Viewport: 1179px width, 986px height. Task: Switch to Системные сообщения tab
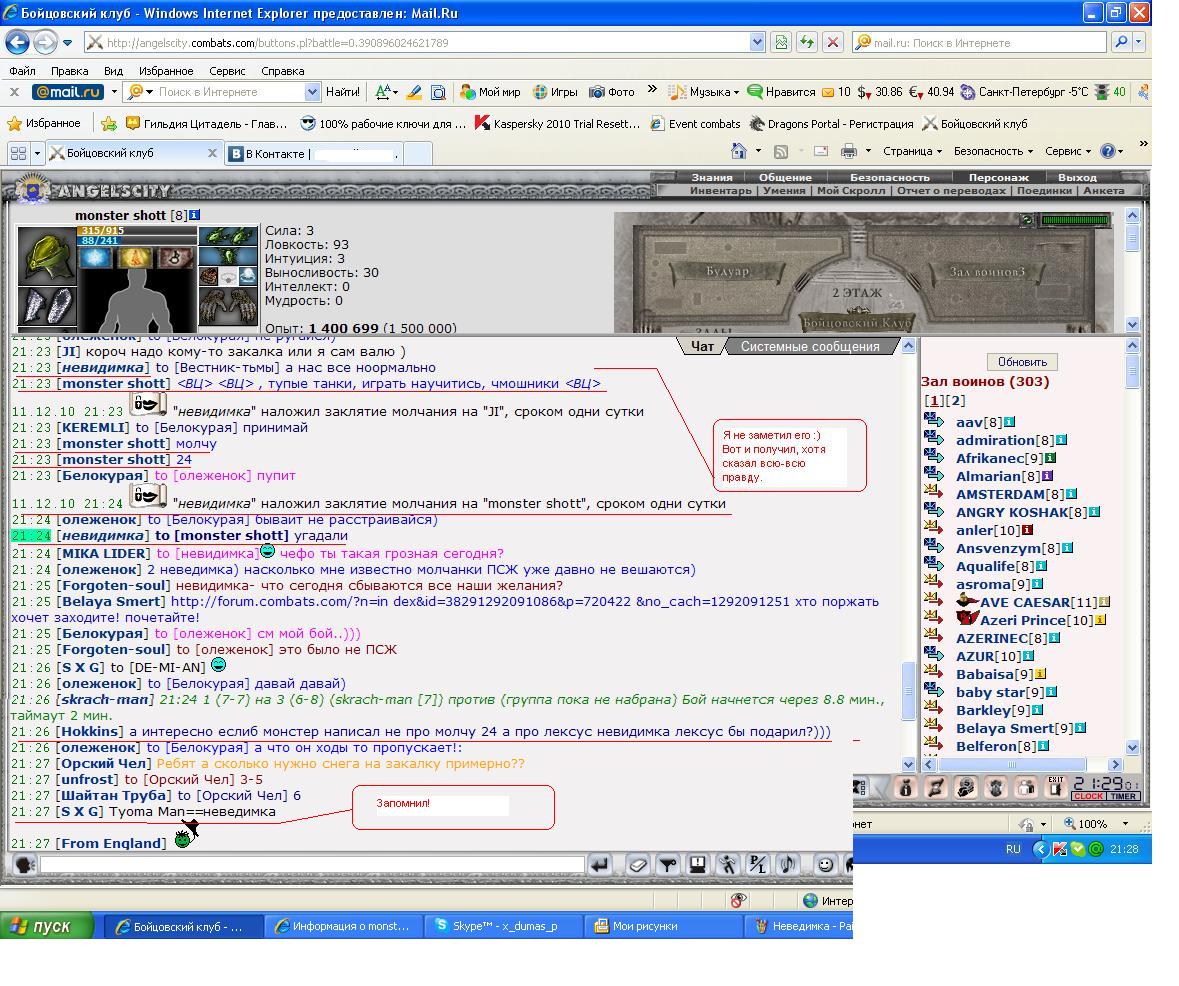click(810, 346)
